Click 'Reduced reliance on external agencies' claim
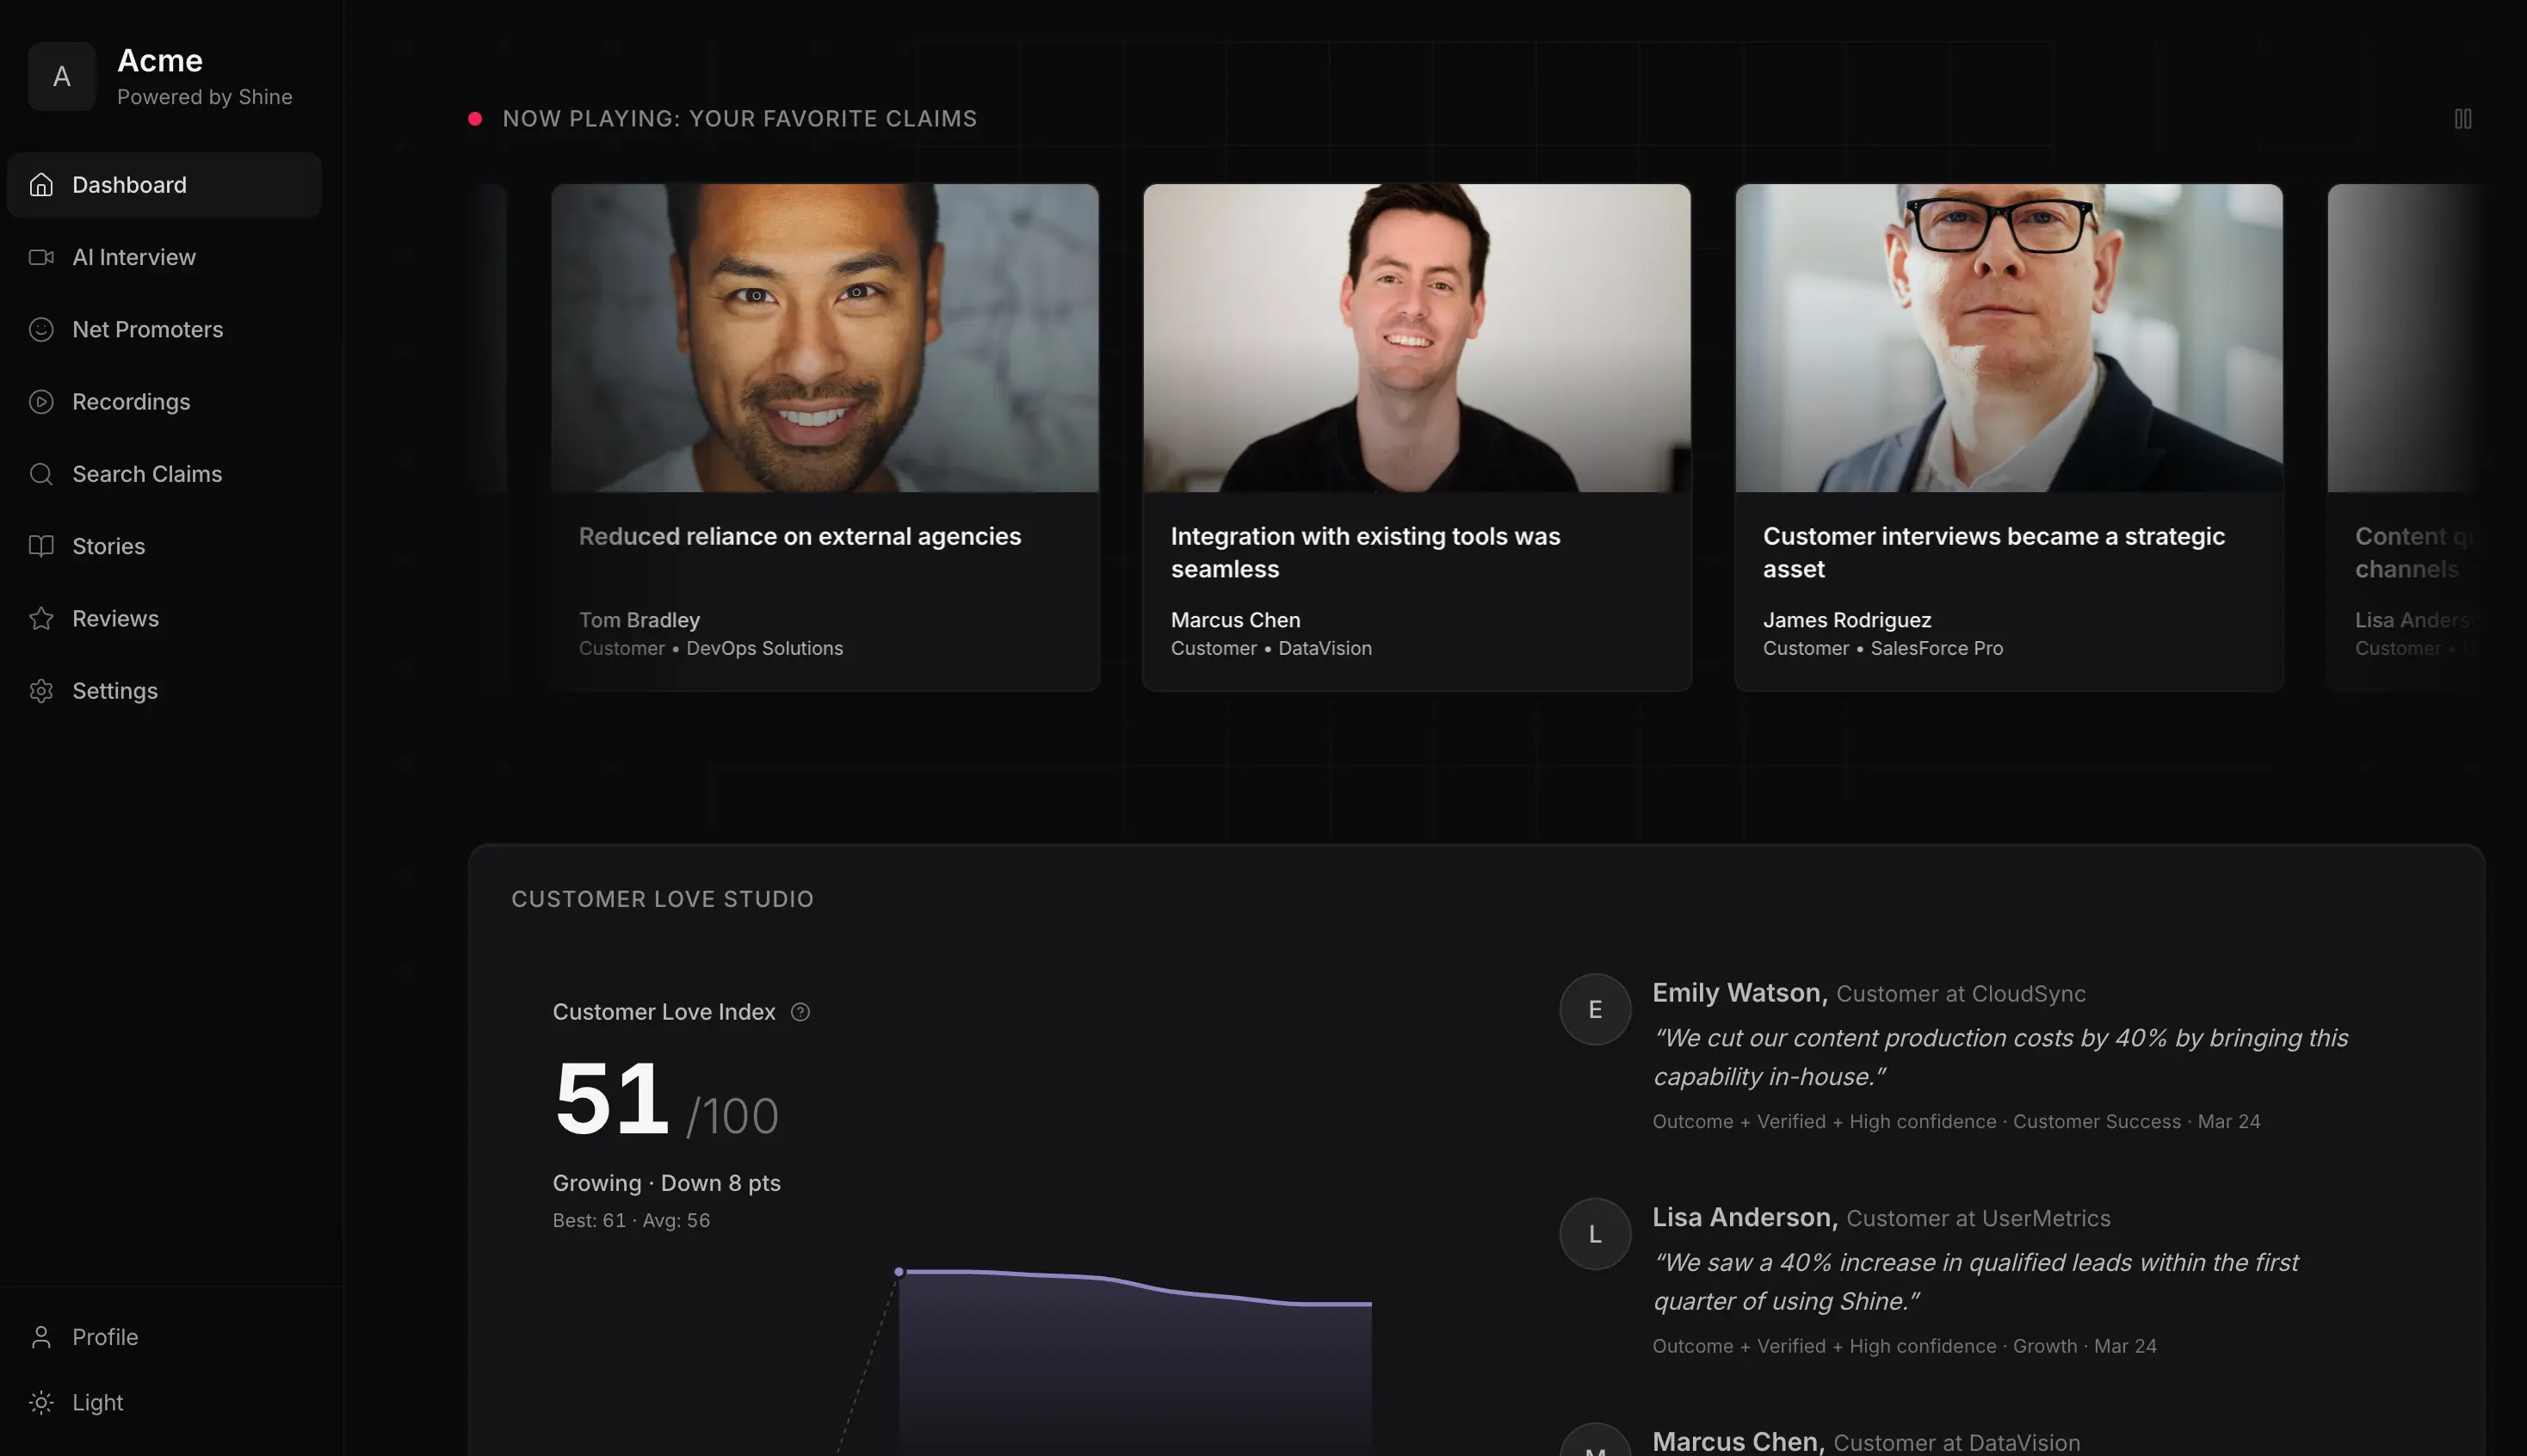Viewport: 2527px width, 1456px height. tap(800, 536)
